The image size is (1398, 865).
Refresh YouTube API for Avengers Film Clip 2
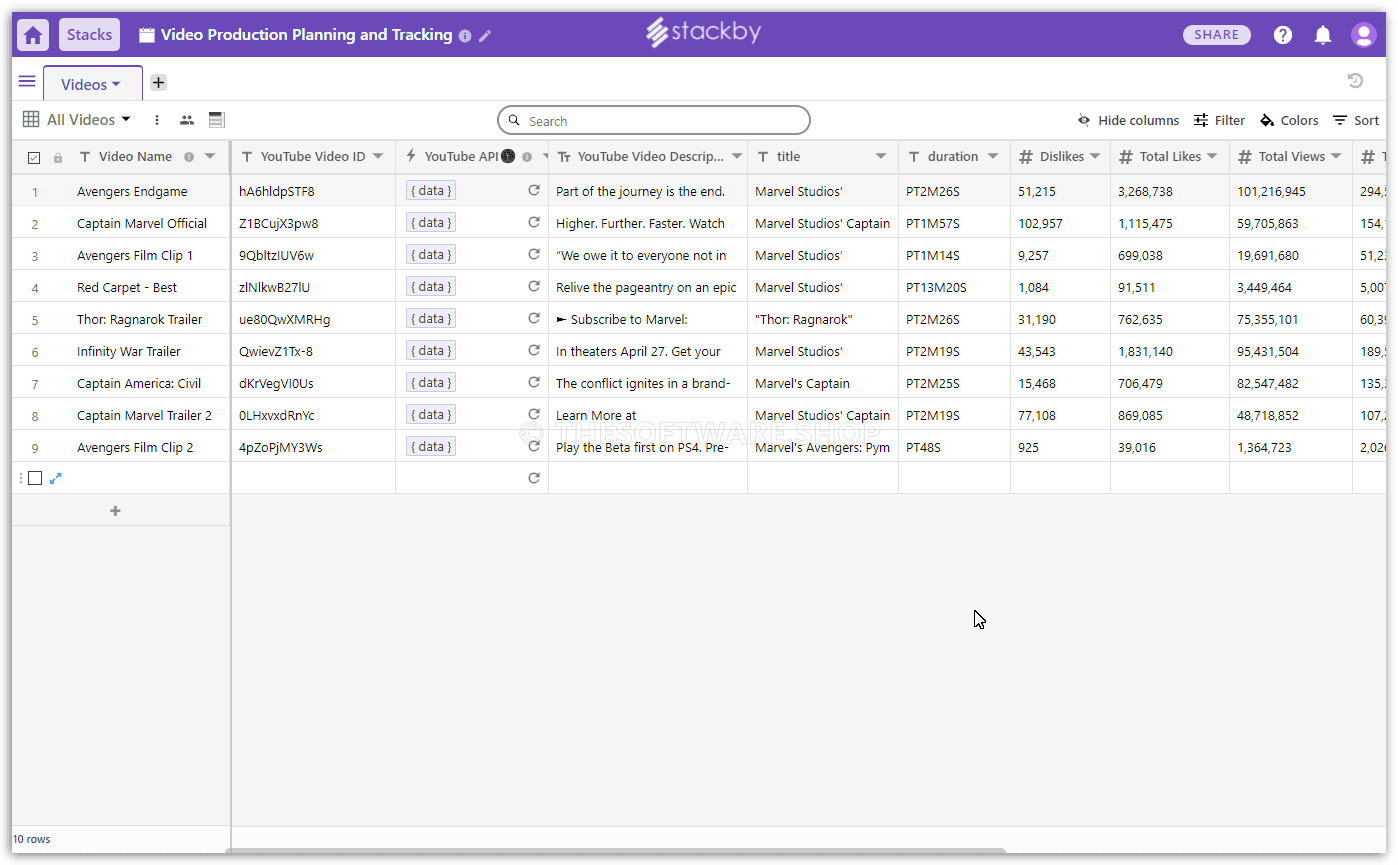coord(534,446)
